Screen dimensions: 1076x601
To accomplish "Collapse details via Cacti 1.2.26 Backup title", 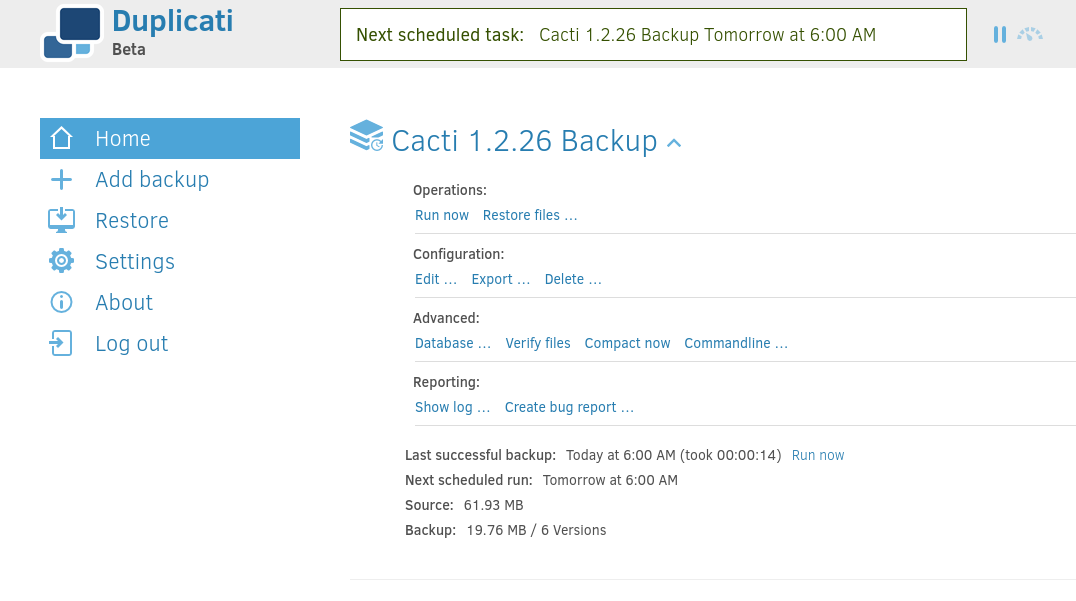I will tap(524, 141).
